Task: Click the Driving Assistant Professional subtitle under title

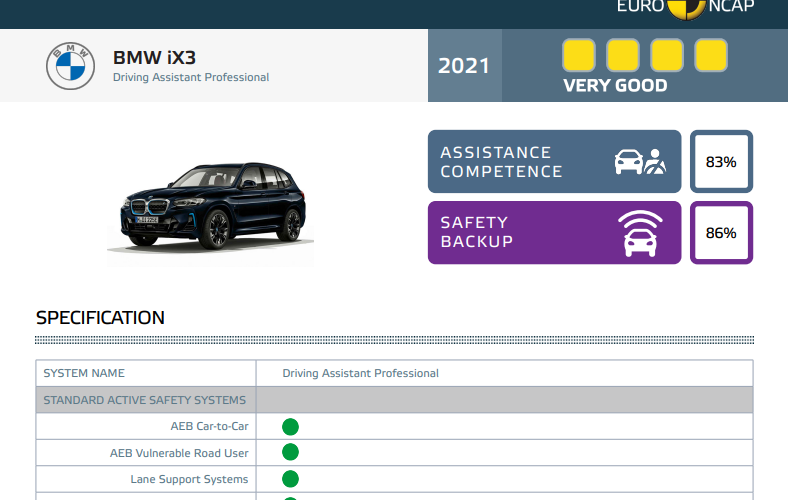Action: (191, 77)
